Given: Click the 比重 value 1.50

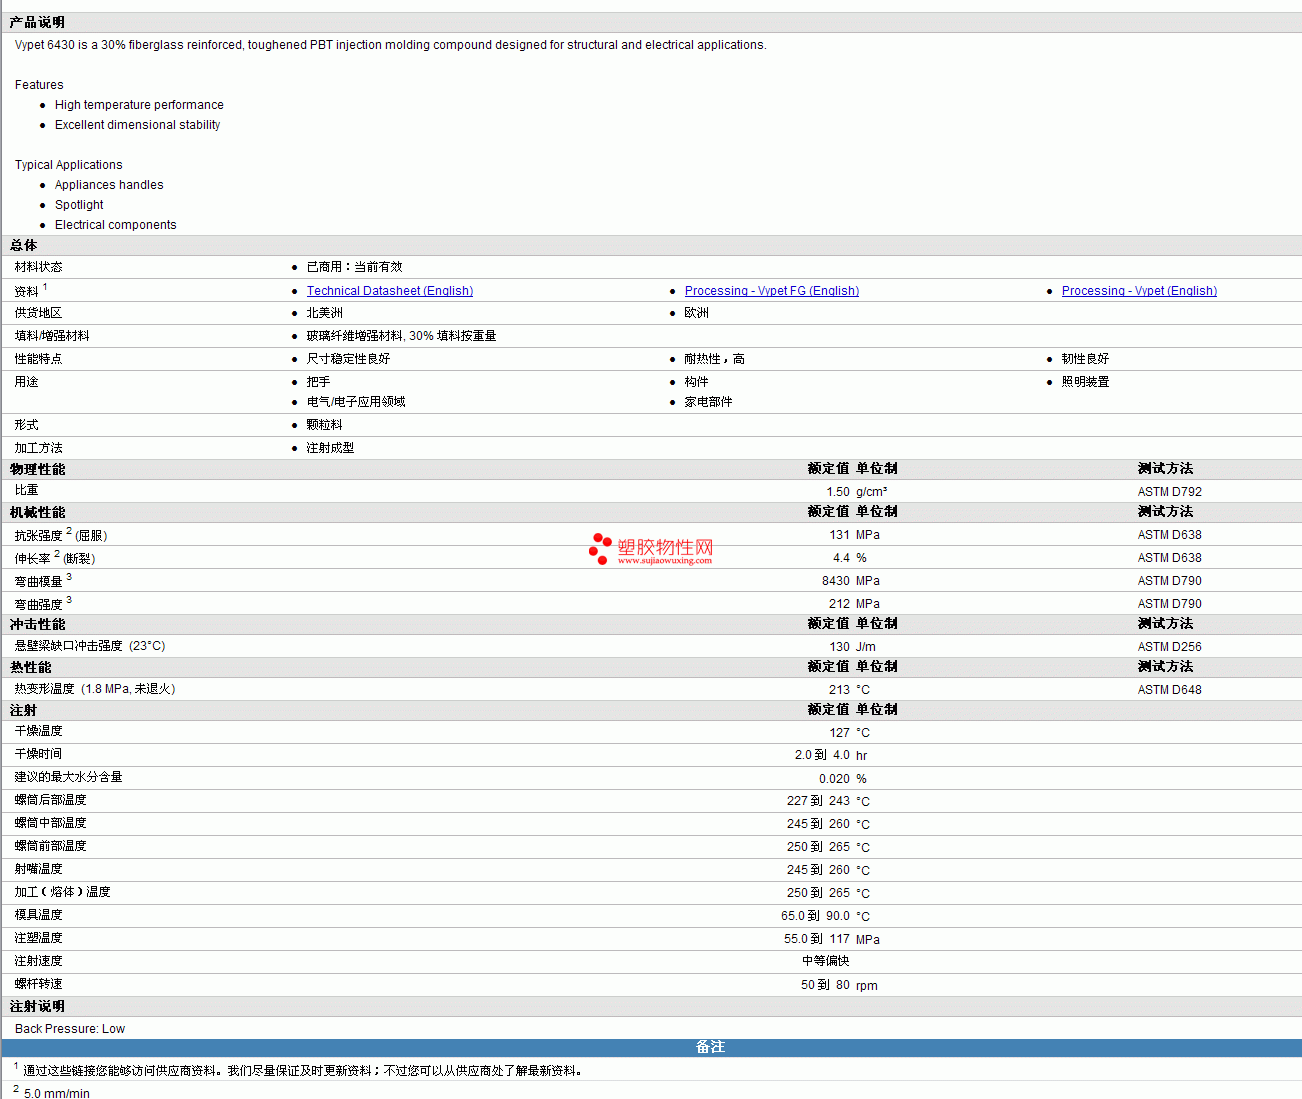Looking at the screenshot, I should point(838,492).
